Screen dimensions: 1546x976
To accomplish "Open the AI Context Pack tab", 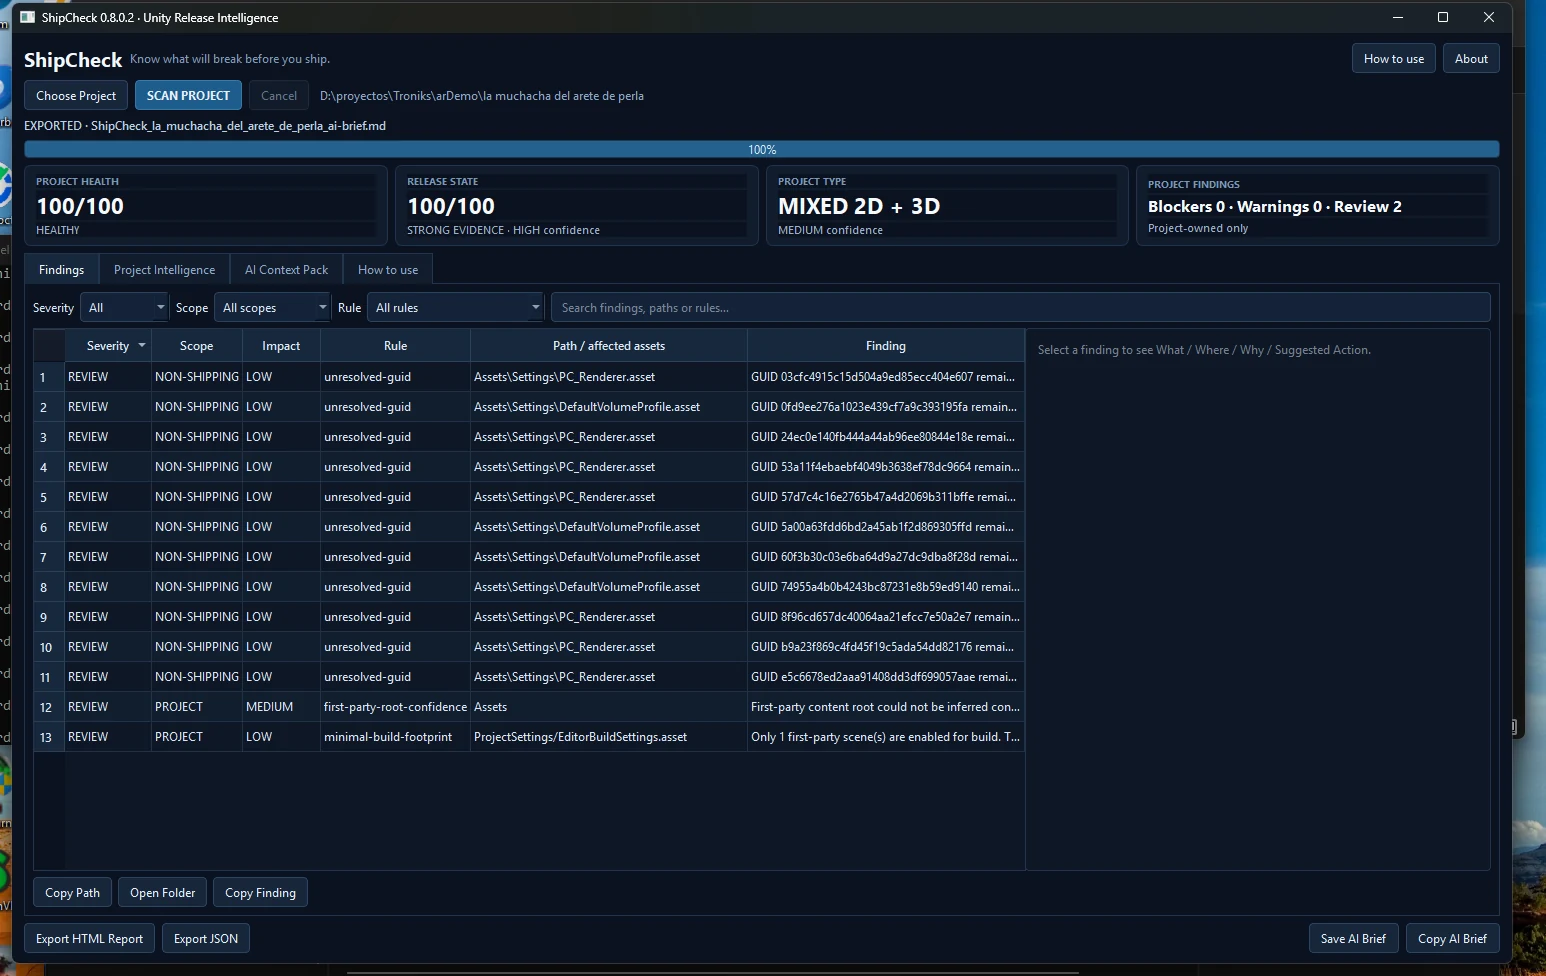I will coord(287,270).
